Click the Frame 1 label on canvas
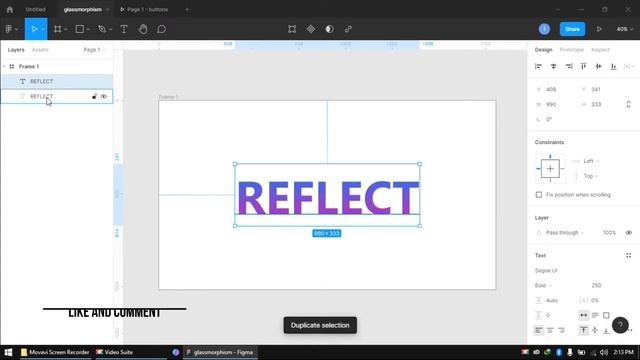This screenshot has width=640, height=360. 168,97
